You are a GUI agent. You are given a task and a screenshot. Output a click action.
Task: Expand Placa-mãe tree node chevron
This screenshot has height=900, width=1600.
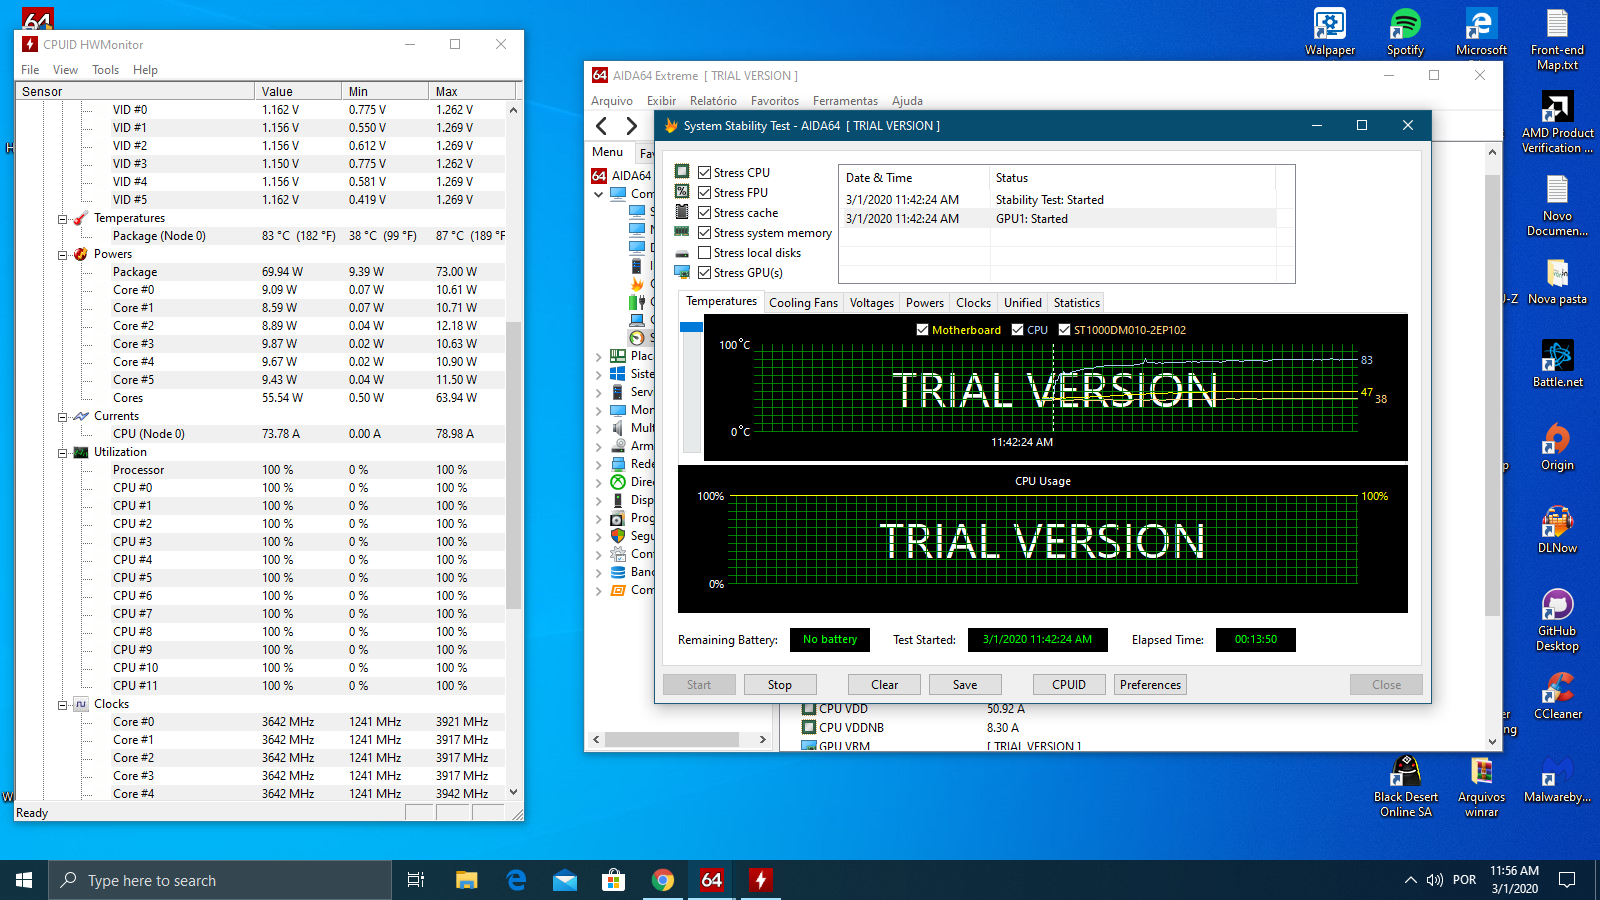(599, 356)
